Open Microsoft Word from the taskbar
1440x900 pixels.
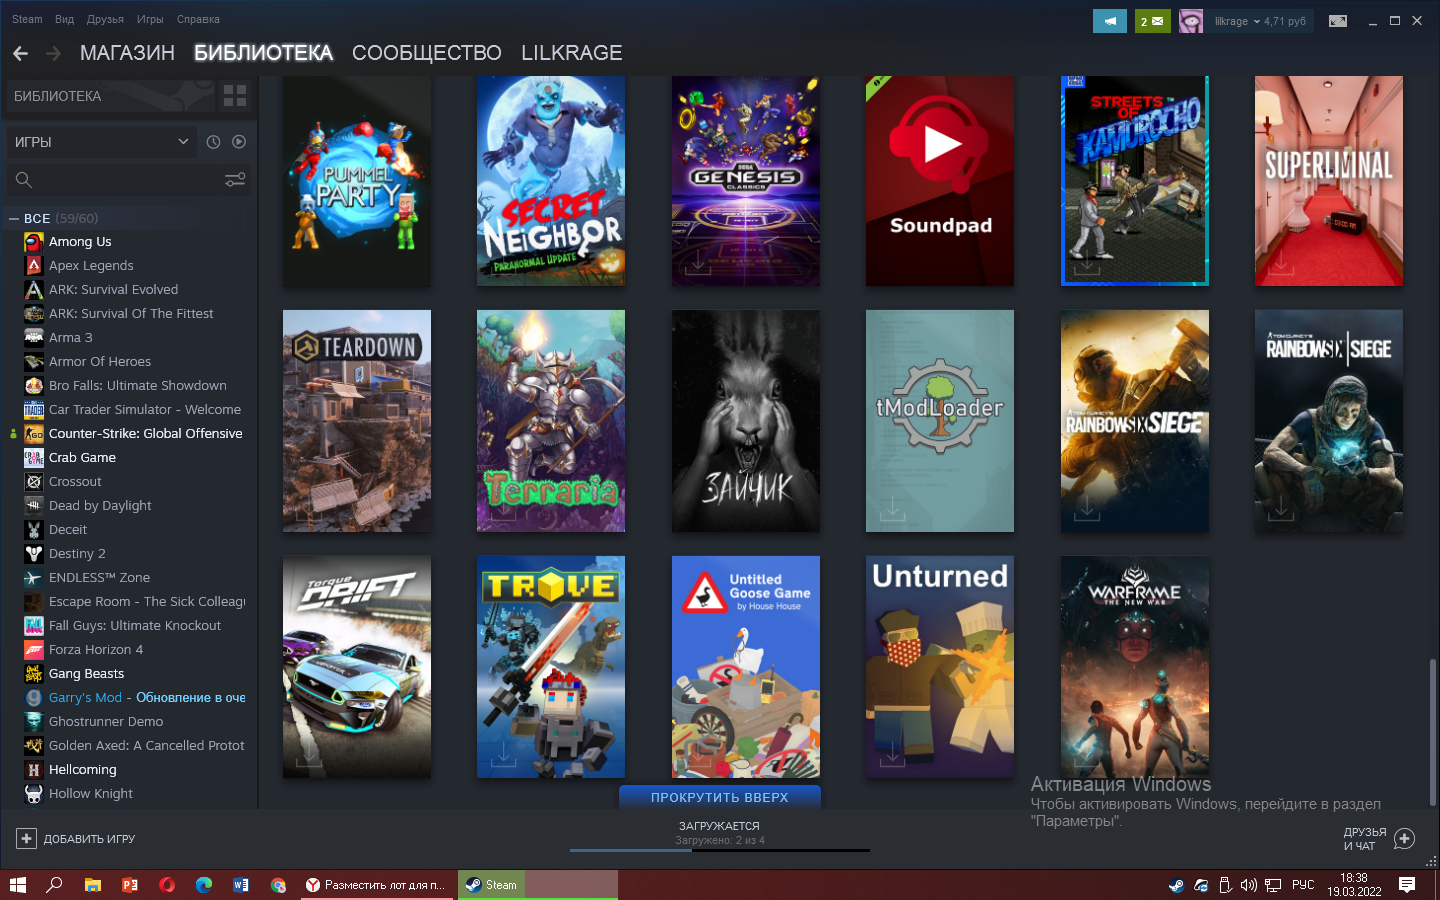pyautogui.click(x=241, y=885)
